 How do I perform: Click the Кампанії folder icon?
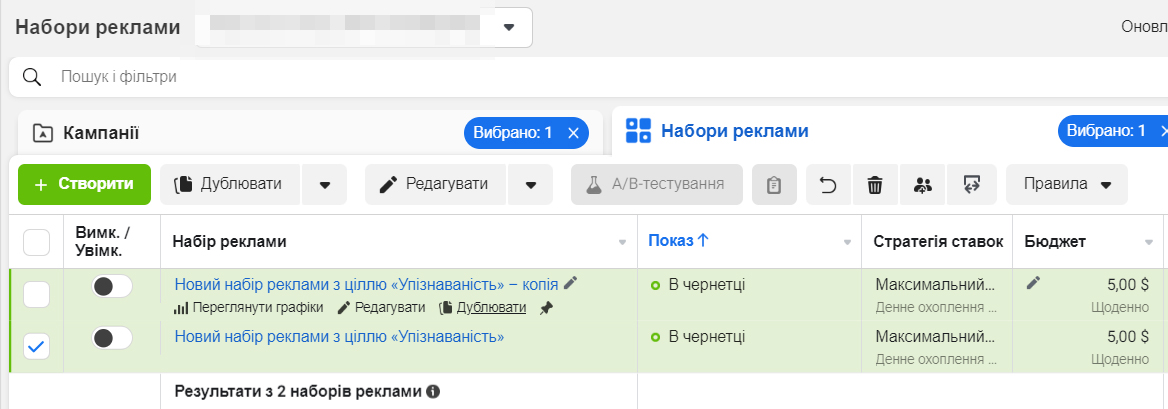tap(42, 134)
